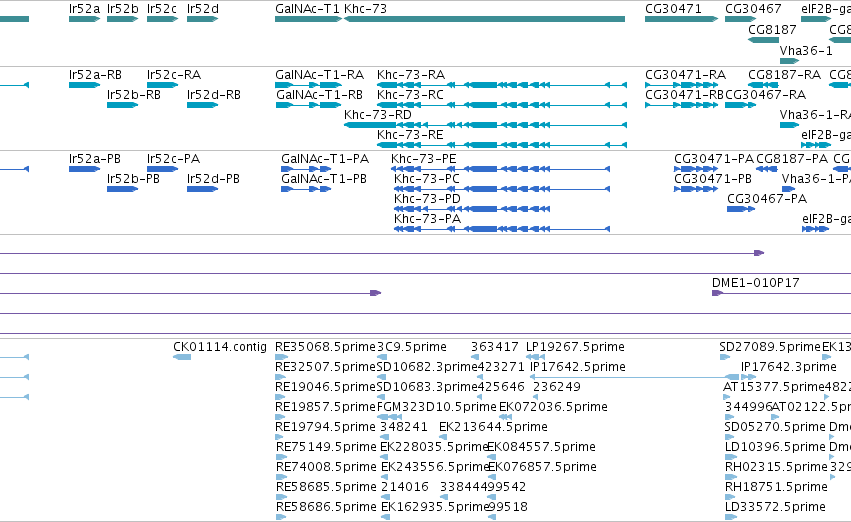
Task: Open the Ir52d gene label
Action: 203,9
